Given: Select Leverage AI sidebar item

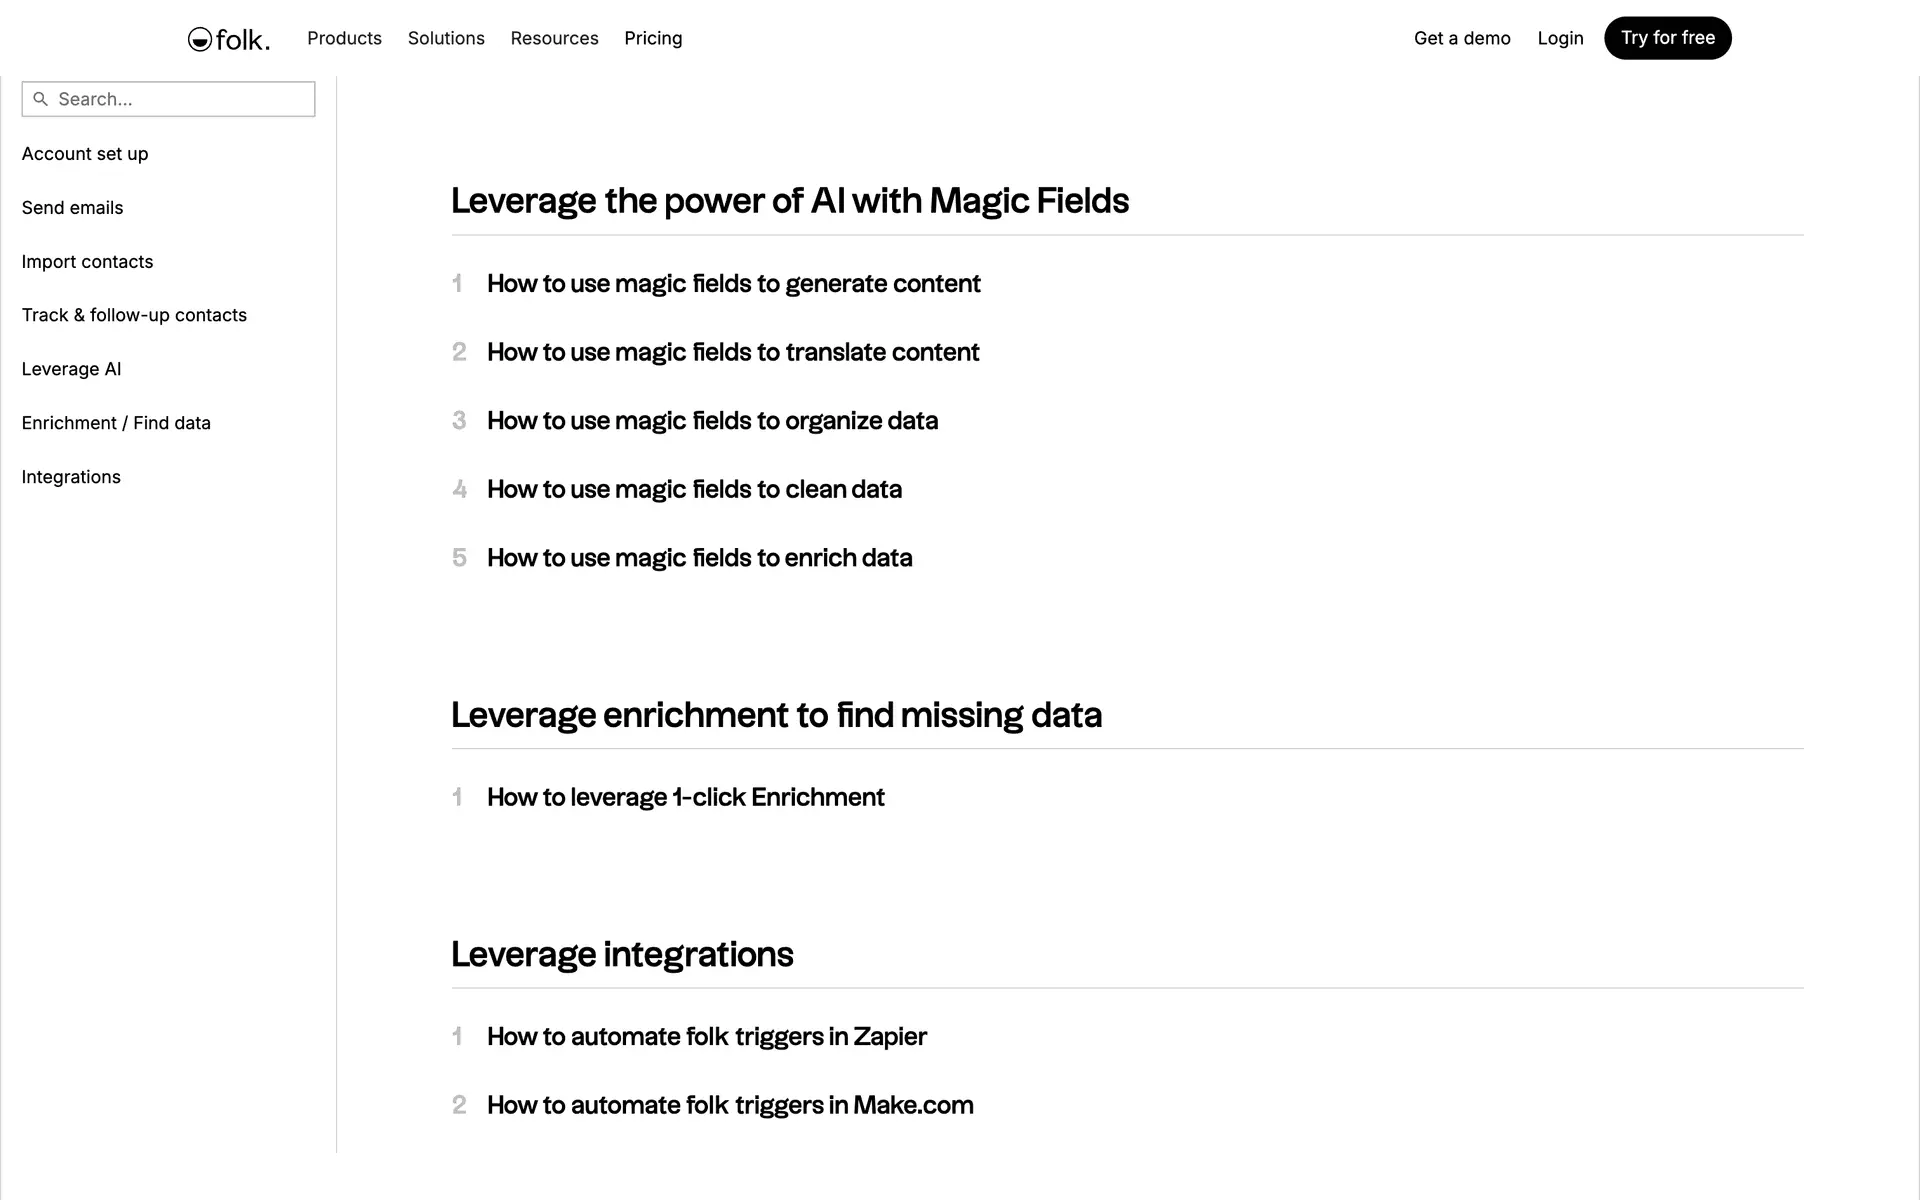Looking at the screenshot, I should (x=71, y=369).
